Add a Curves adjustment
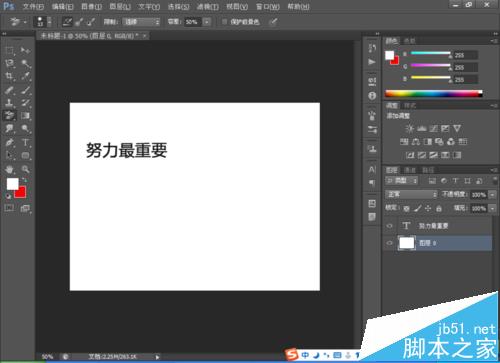 pos(433,129)
